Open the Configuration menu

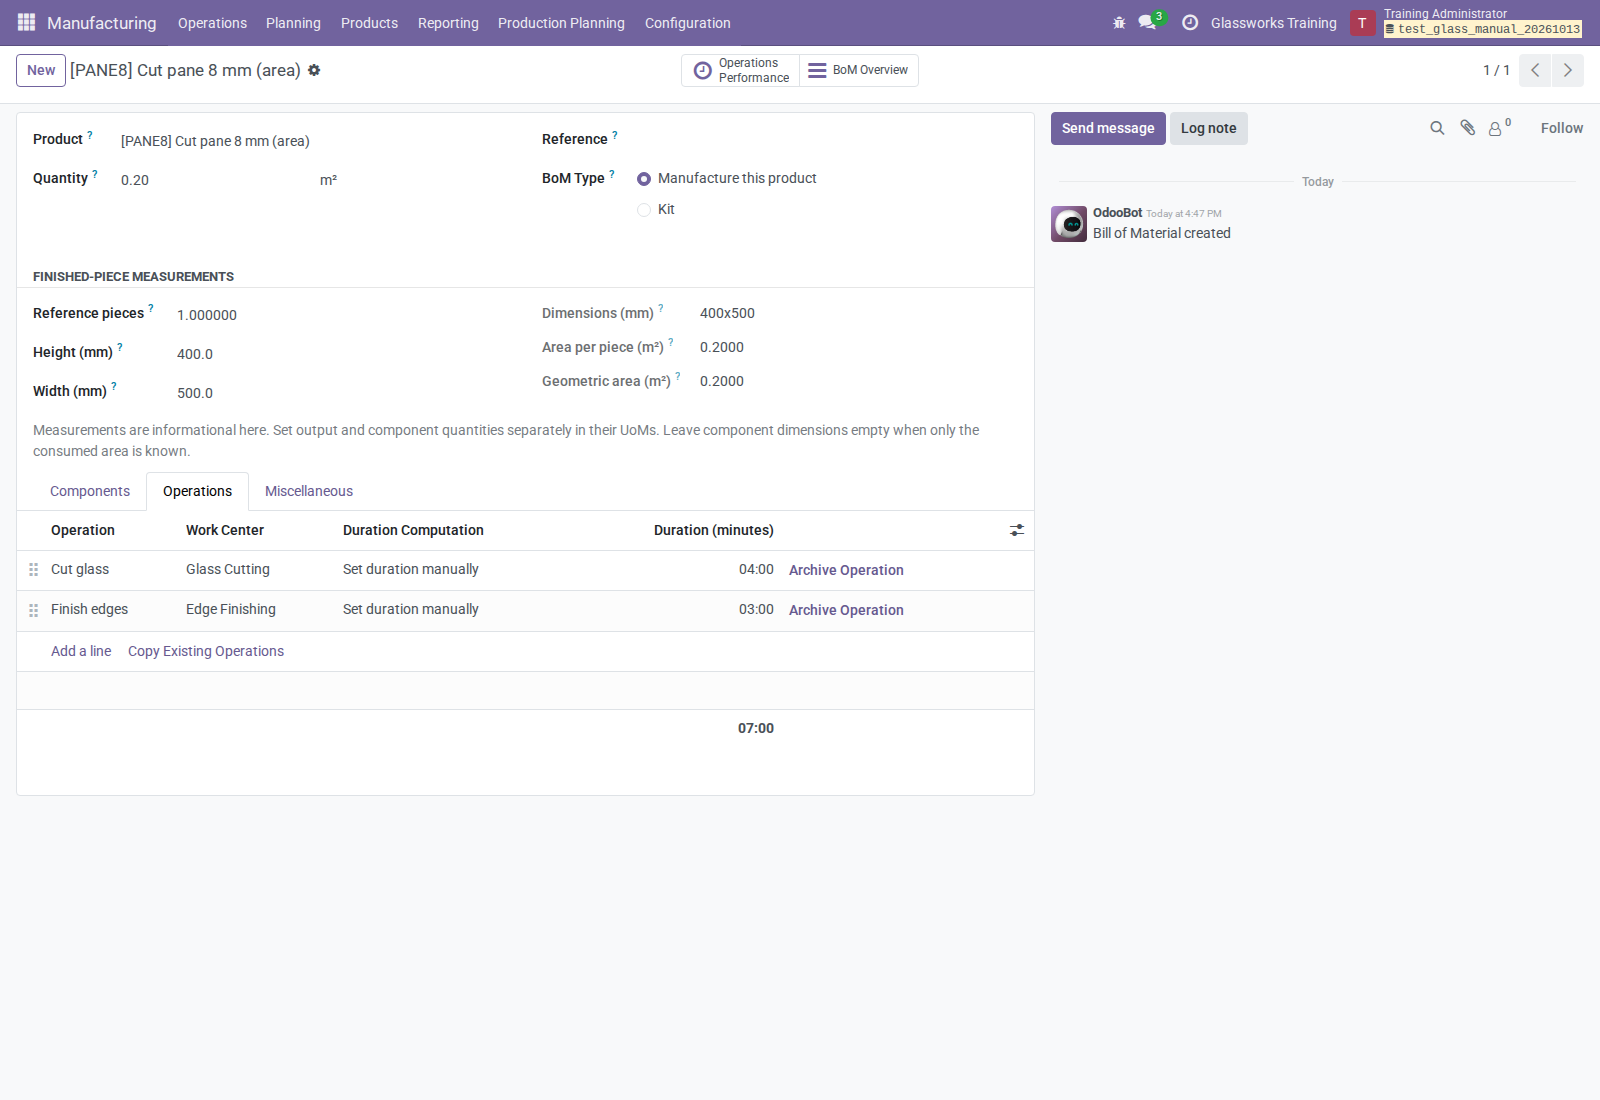[x=687, y=23]
